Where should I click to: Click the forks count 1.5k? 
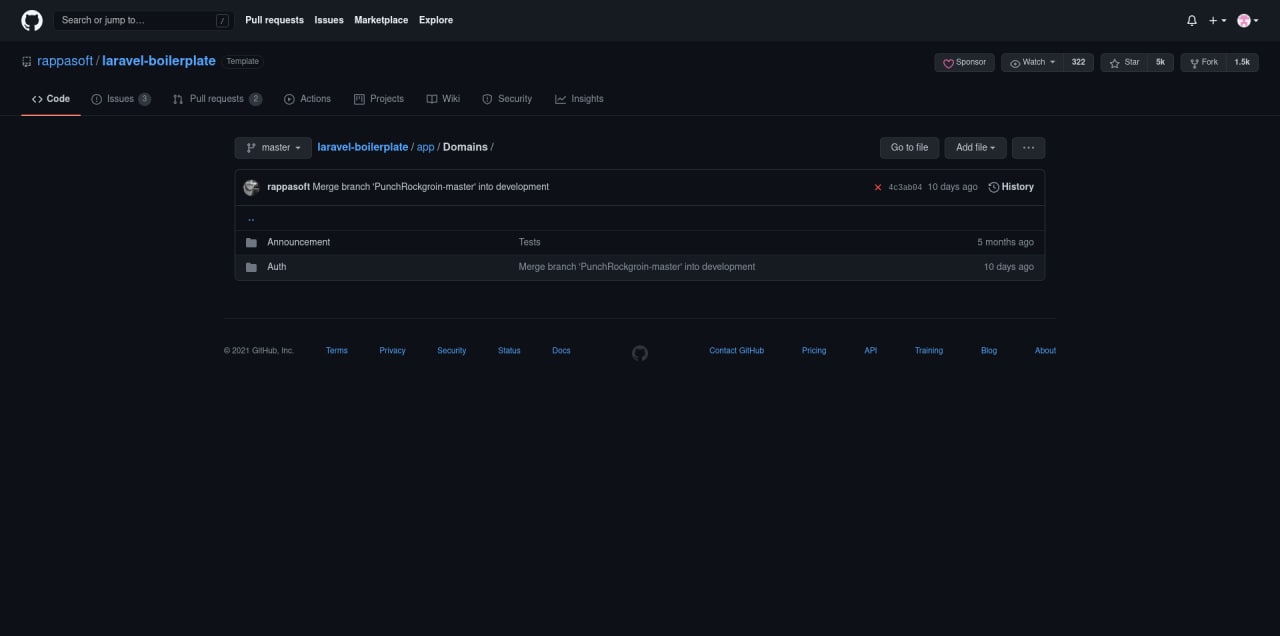pos(1242,62)
